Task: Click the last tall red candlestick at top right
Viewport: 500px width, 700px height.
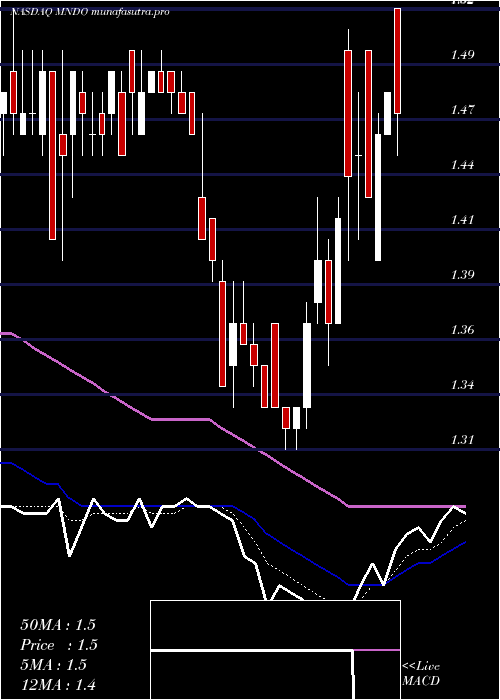Action: [397, 61]
